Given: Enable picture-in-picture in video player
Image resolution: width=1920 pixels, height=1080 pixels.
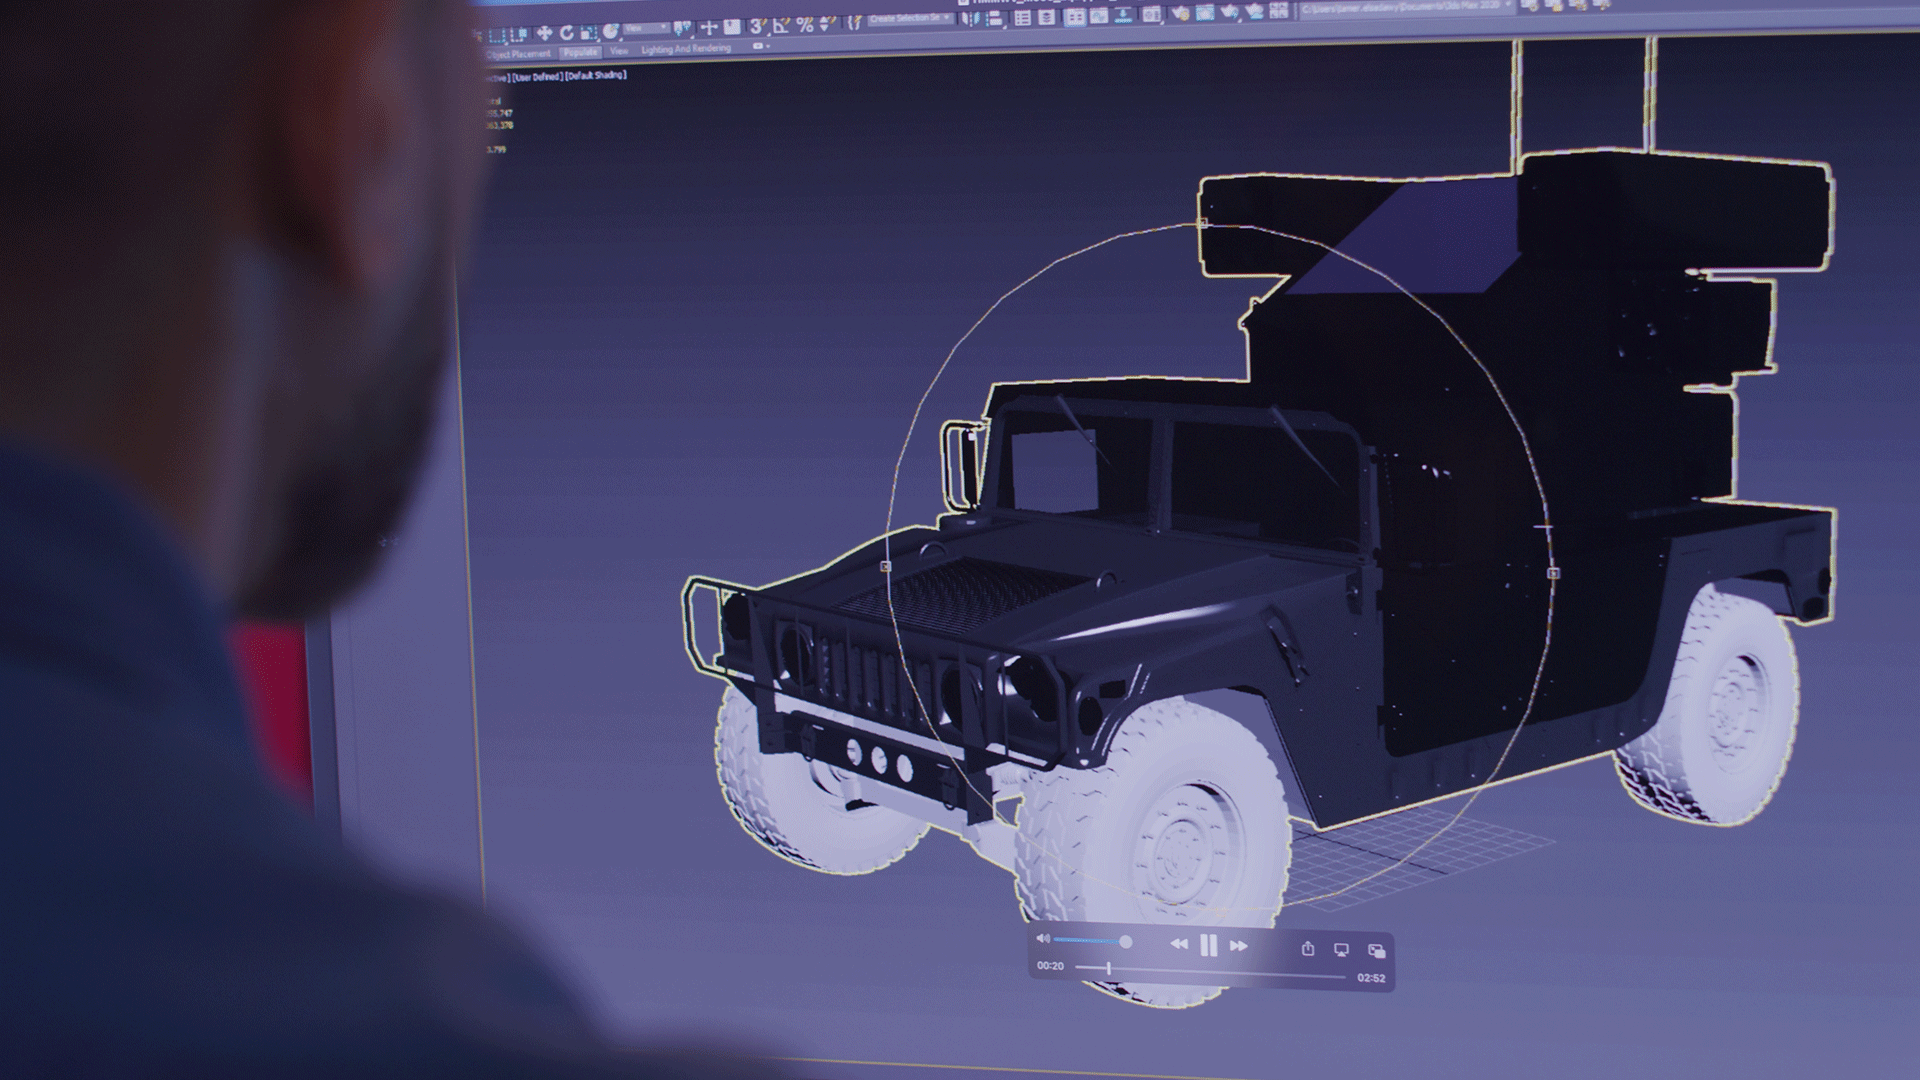Looking at the screenshot, I should point(1377,950).
